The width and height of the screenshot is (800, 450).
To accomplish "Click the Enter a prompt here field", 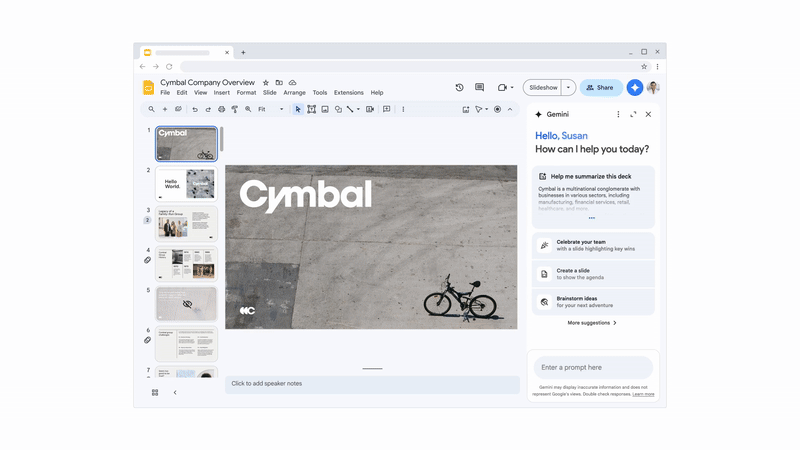I will click(593, 367).
